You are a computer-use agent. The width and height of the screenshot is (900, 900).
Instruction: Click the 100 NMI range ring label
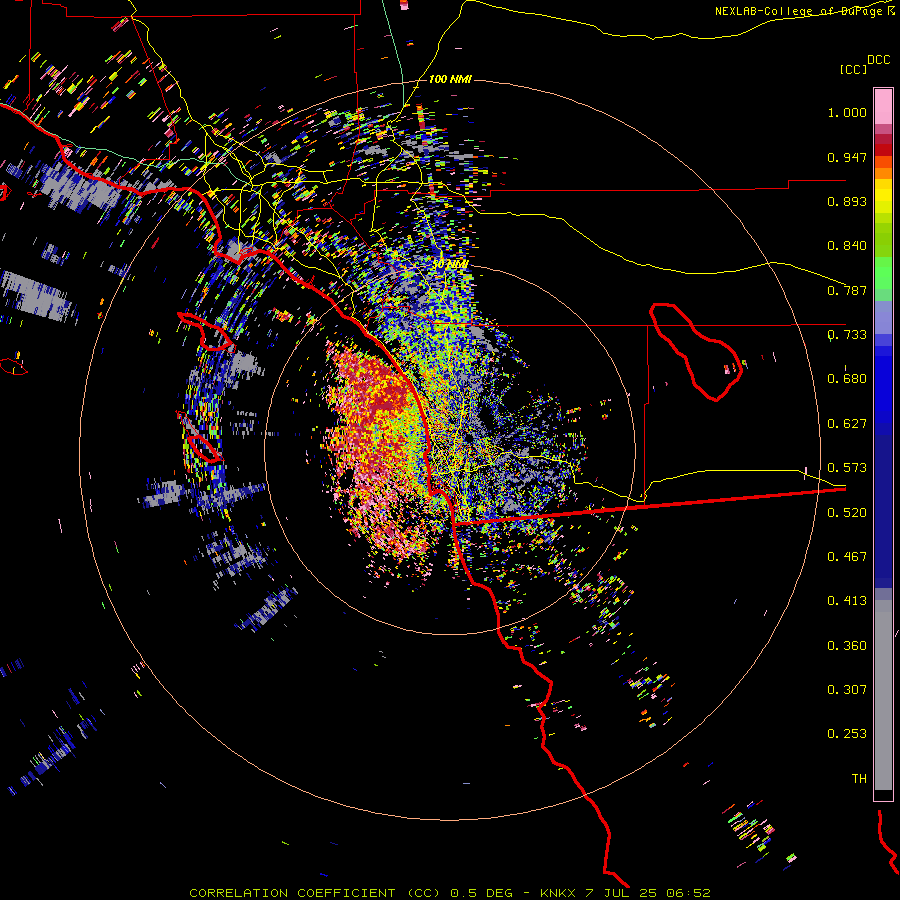coord(450,79)
